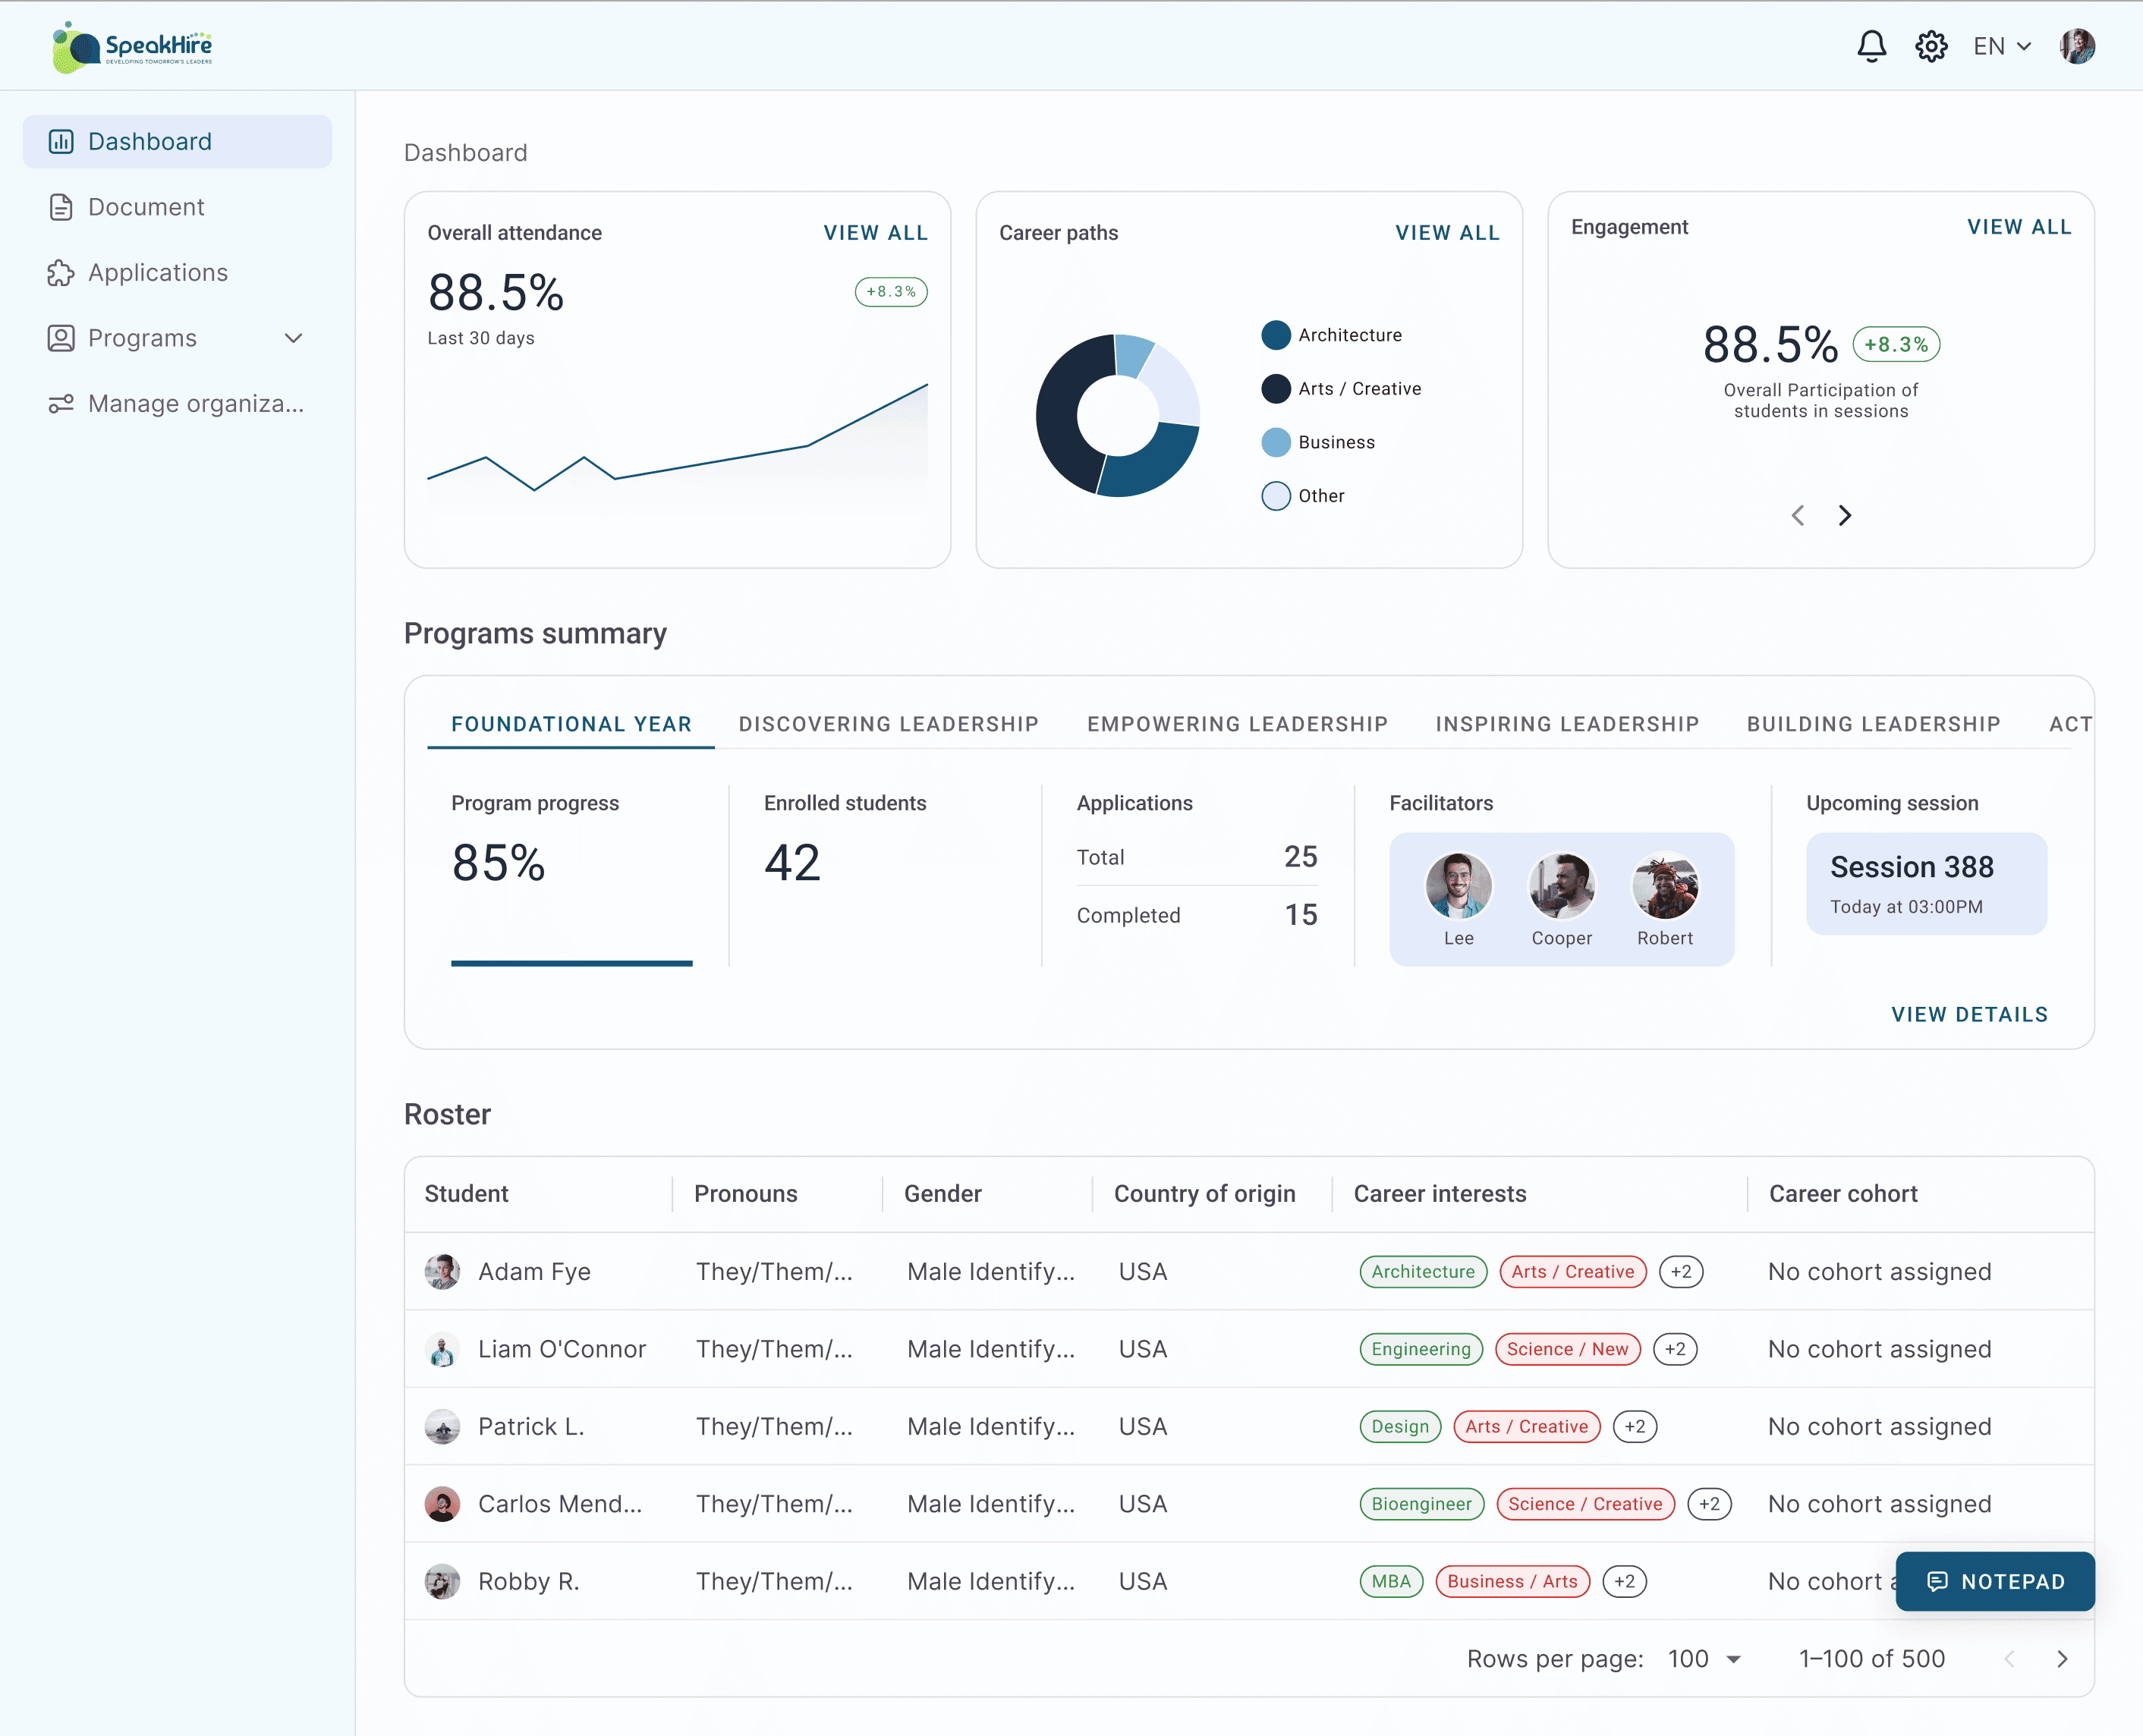Click the SpeakHire logo
This screenshot has width=2143, height=1736.
pos(132,47)
